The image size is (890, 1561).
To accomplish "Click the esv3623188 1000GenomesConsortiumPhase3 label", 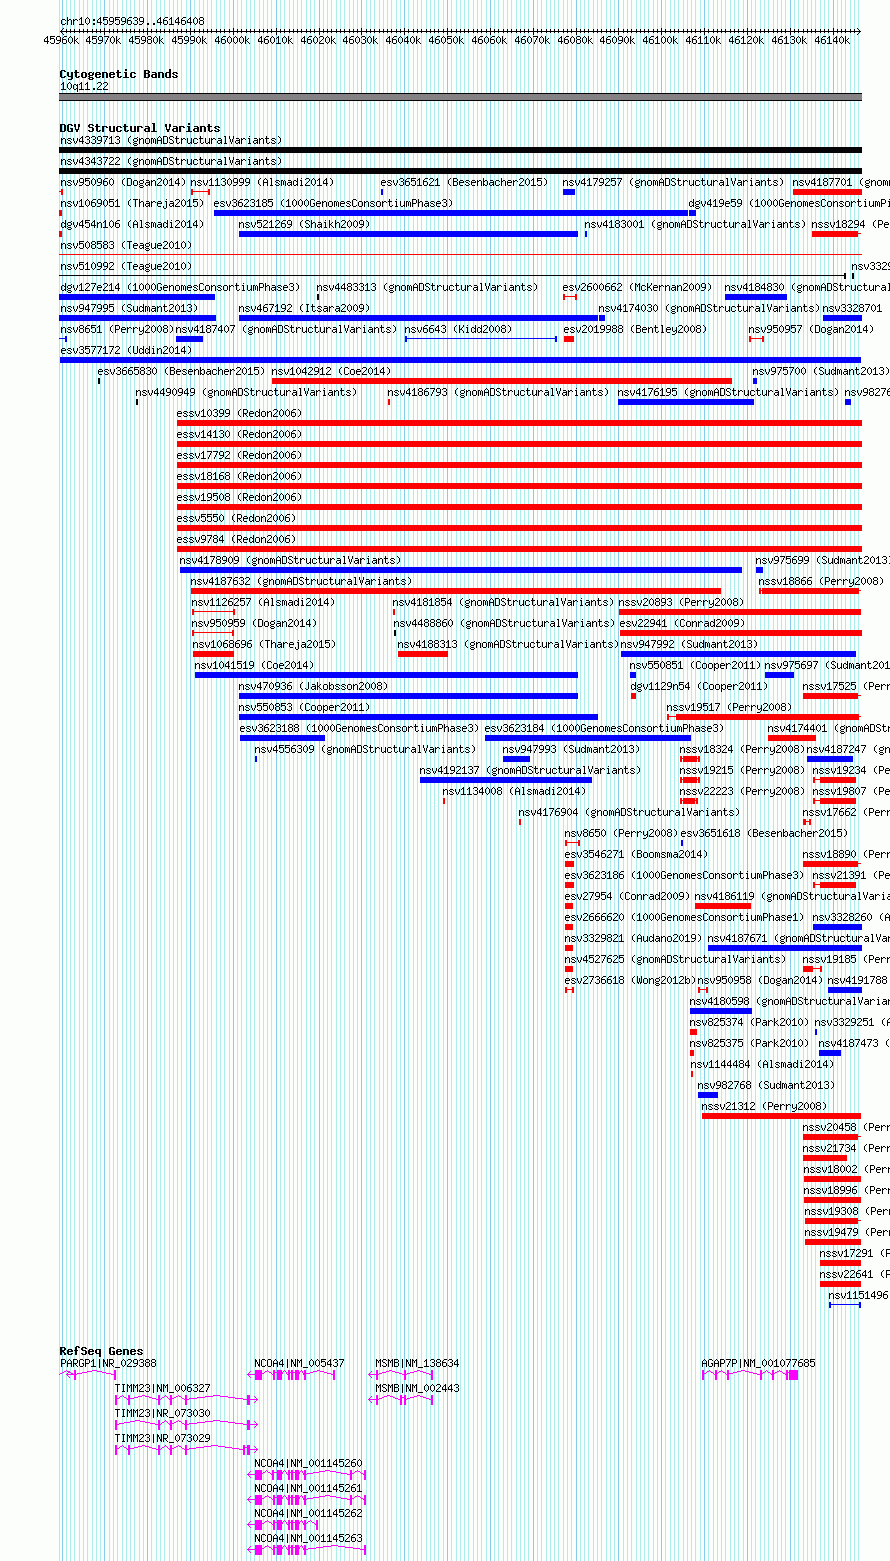I will click(359, 728).
